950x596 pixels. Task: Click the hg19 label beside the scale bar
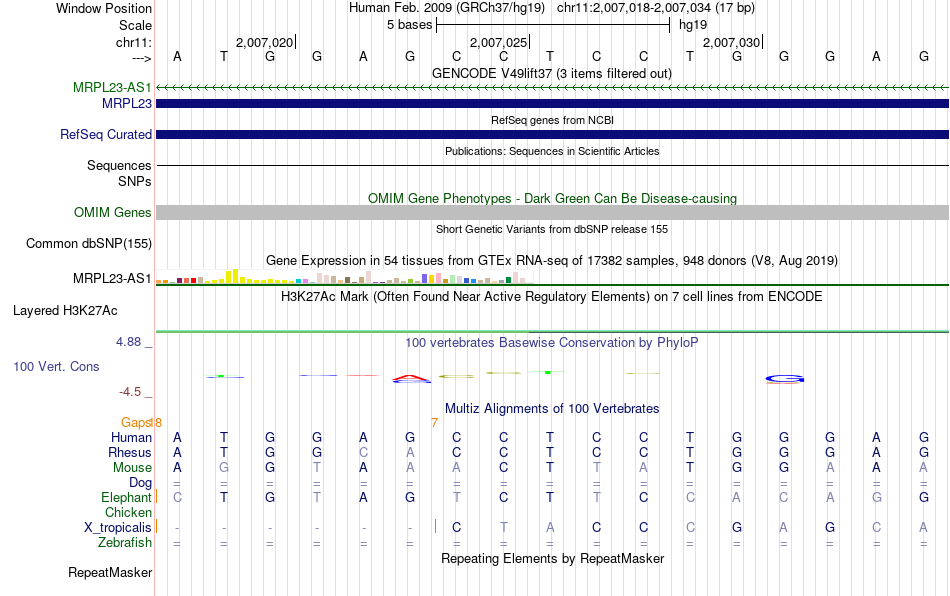pyautogui.click(x=693, y=25)
